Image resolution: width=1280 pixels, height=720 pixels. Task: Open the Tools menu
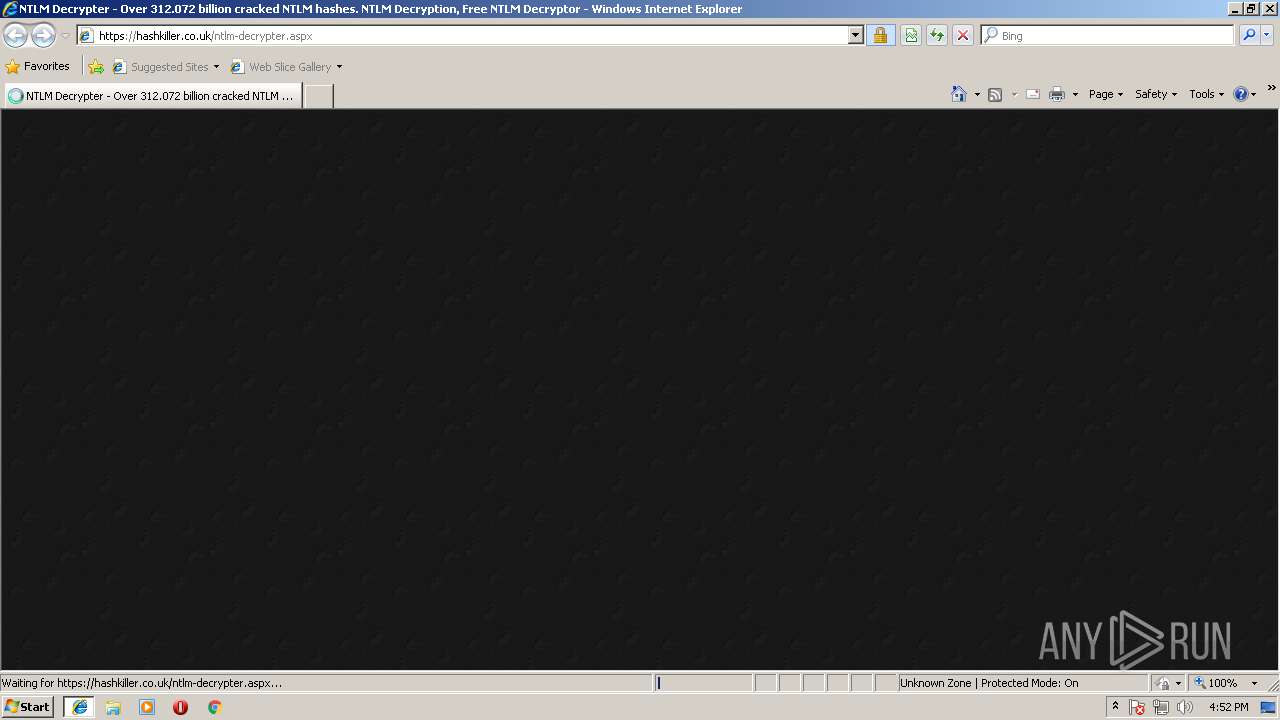pos(1206,94)
